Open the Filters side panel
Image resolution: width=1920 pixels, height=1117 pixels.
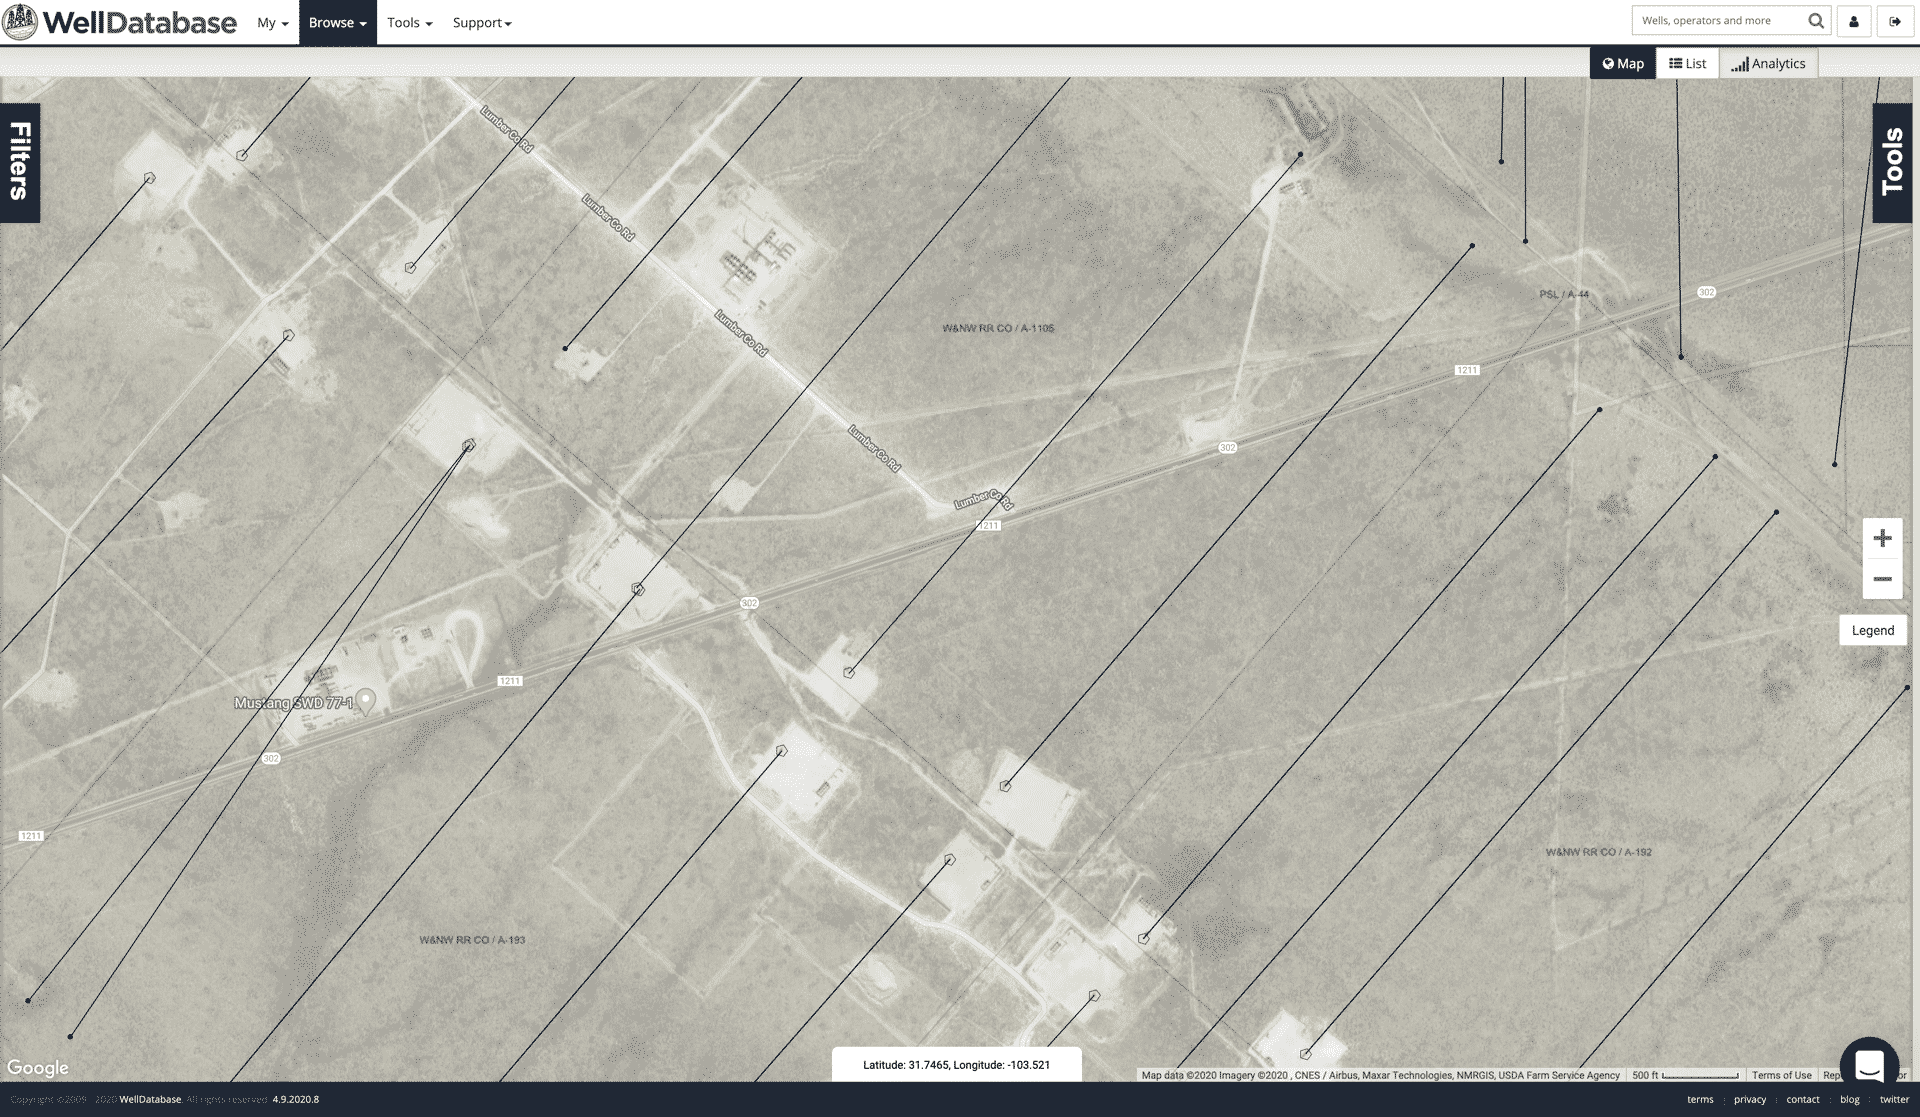pos(20,162)
